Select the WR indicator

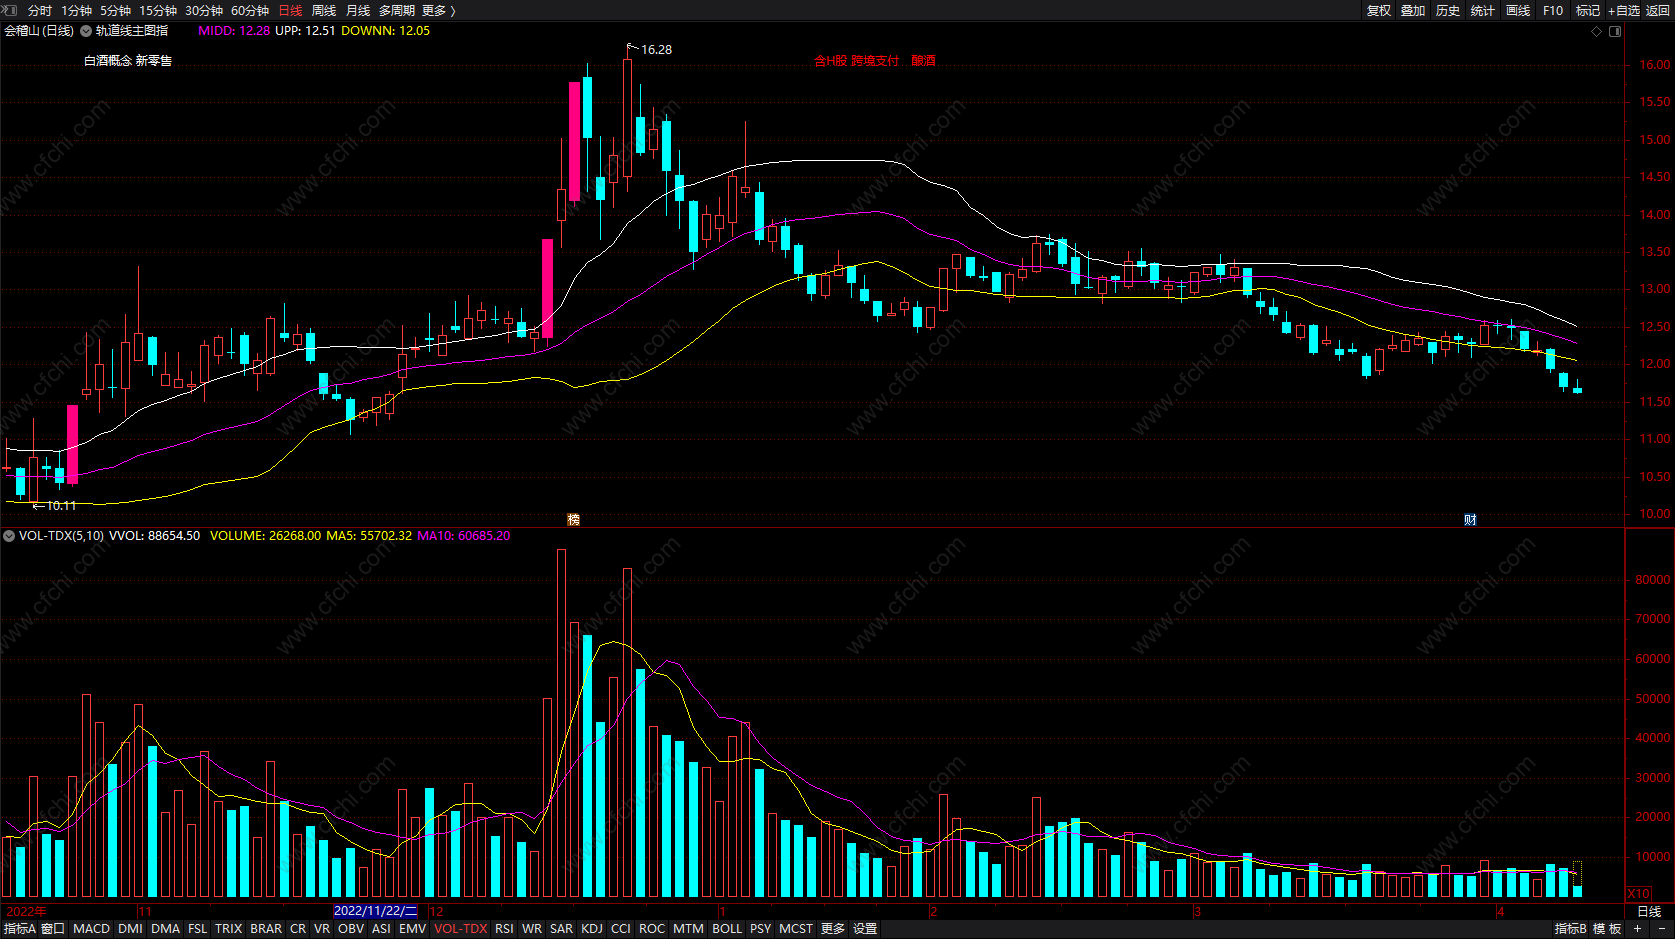tap(532, 929)
